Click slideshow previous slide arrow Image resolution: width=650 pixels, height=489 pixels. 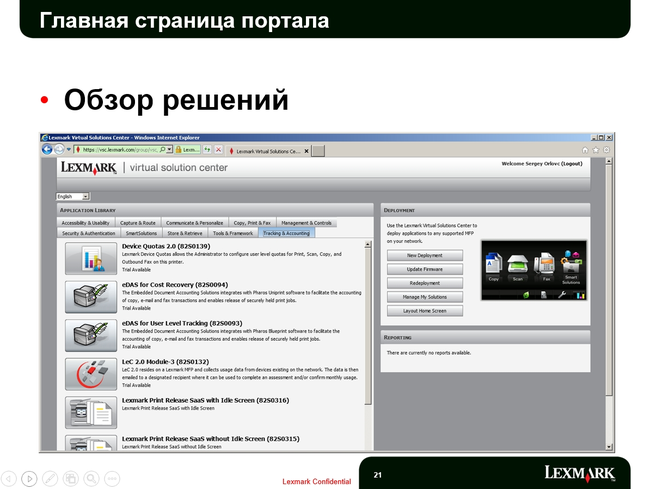(x=9, y=479)
